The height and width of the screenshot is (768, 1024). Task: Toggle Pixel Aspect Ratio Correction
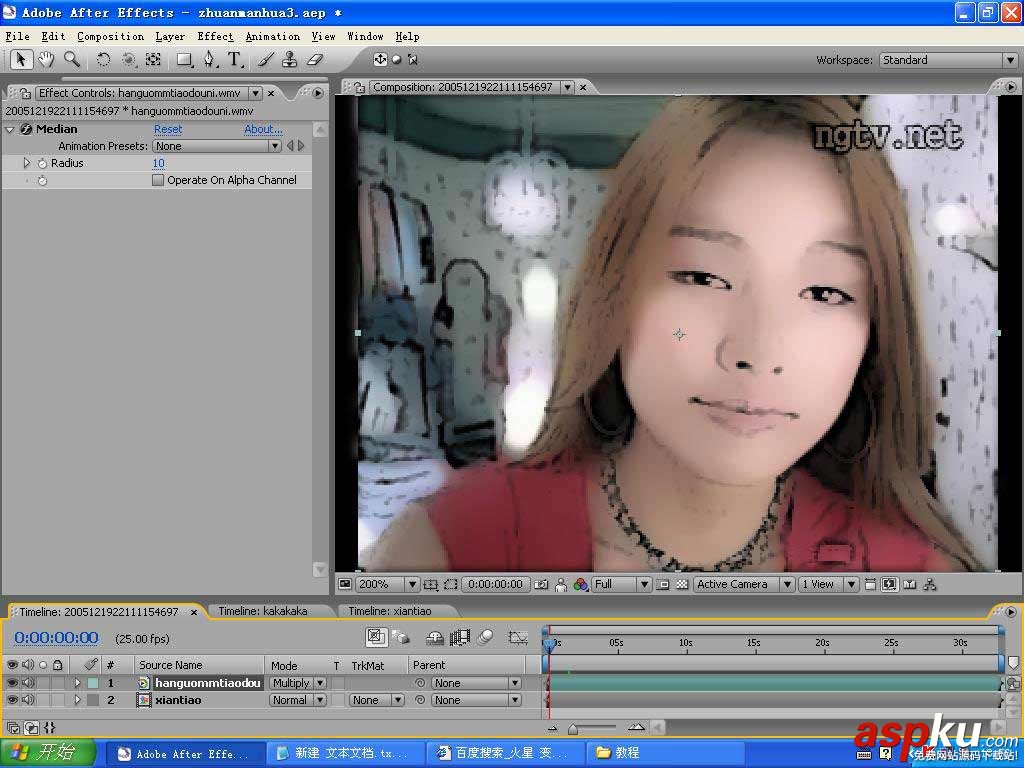[x=870, y=584]
